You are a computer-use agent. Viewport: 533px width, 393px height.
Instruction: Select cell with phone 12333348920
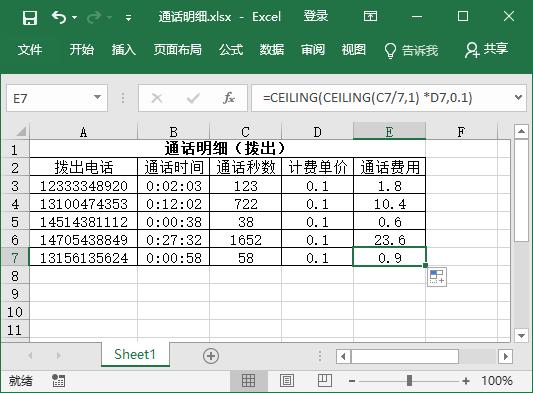(83, 186)
